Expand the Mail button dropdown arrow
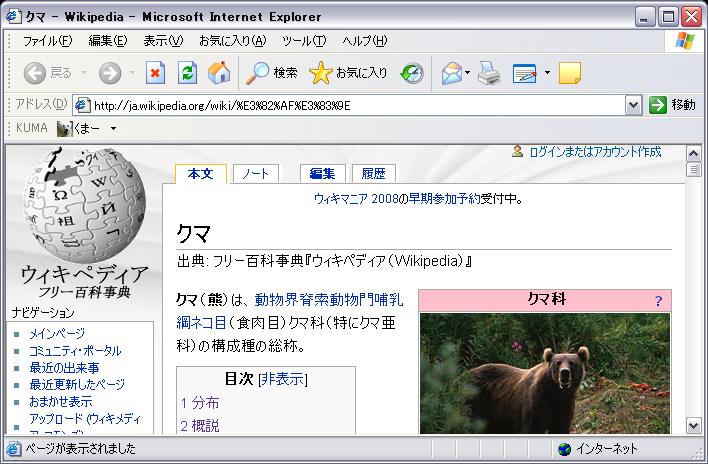 467,72
